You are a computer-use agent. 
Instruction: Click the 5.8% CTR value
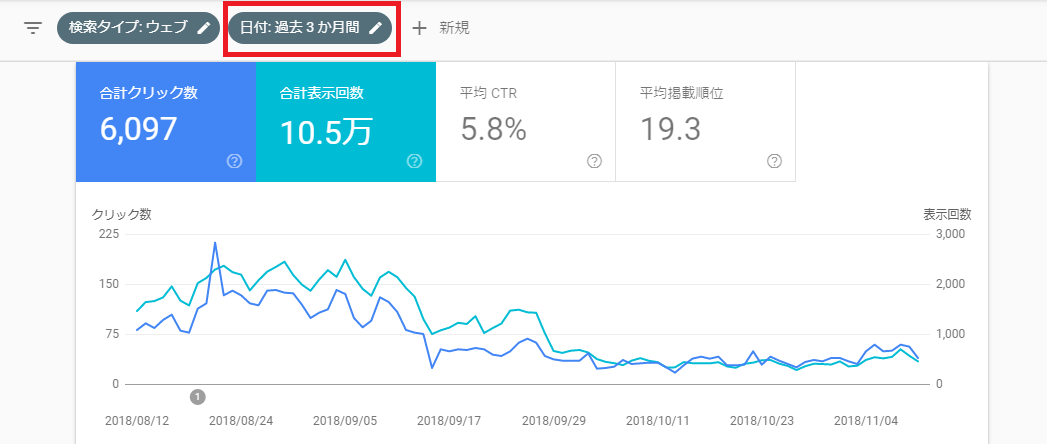493,129
